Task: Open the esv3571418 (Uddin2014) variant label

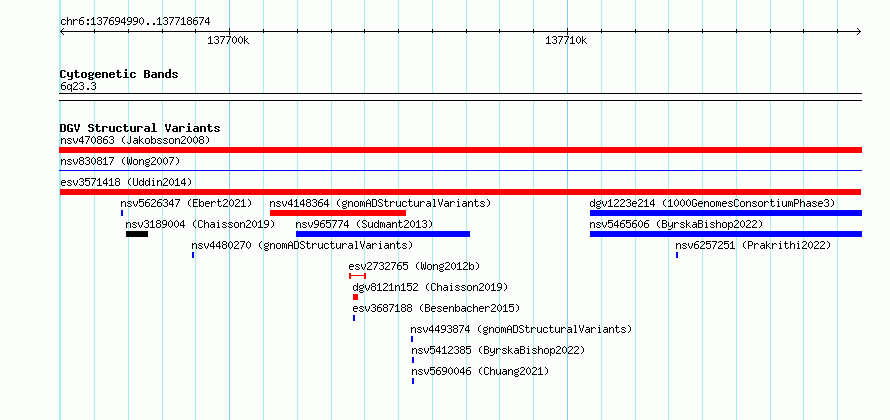Action: tap(126, 182)
